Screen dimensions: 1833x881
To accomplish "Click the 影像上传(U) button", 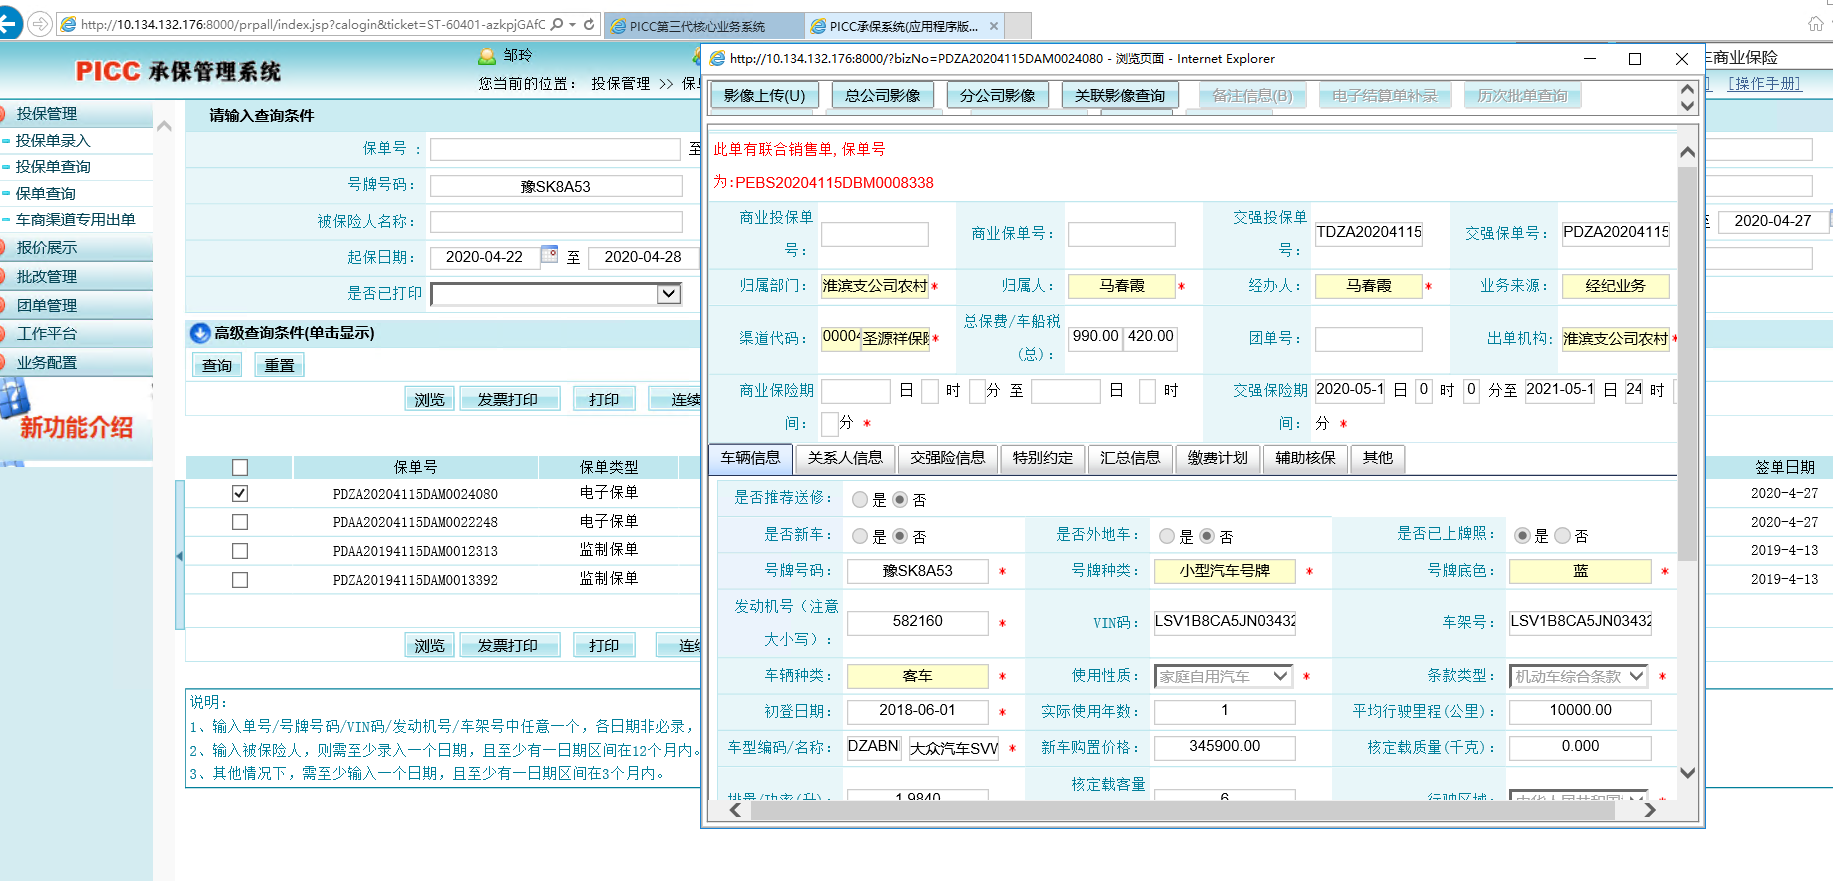I will pos(764,96).
